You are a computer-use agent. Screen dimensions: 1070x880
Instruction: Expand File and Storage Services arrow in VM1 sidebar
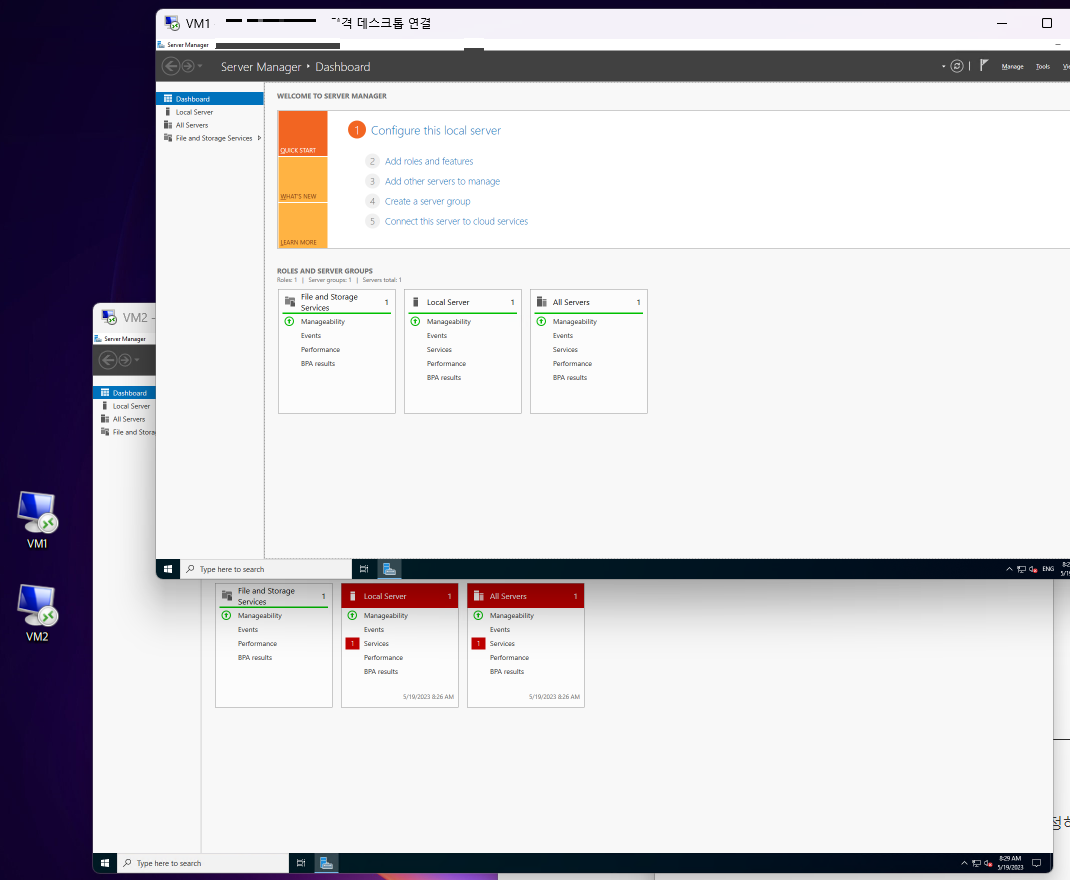click(259, 138)
